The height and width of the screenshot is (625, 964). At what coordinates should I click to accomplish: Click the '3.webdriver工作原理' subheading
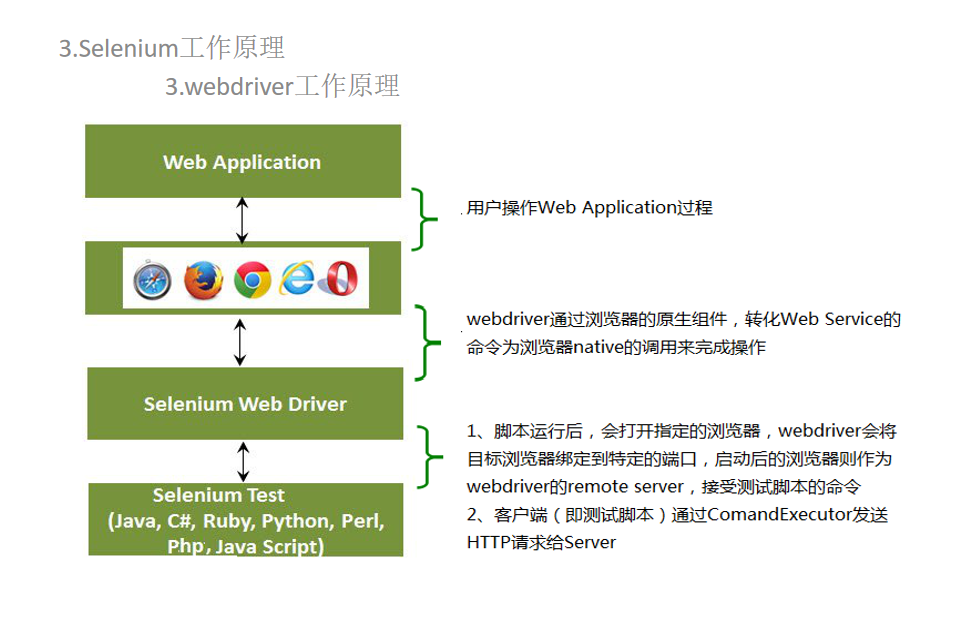tap(283, 87)
